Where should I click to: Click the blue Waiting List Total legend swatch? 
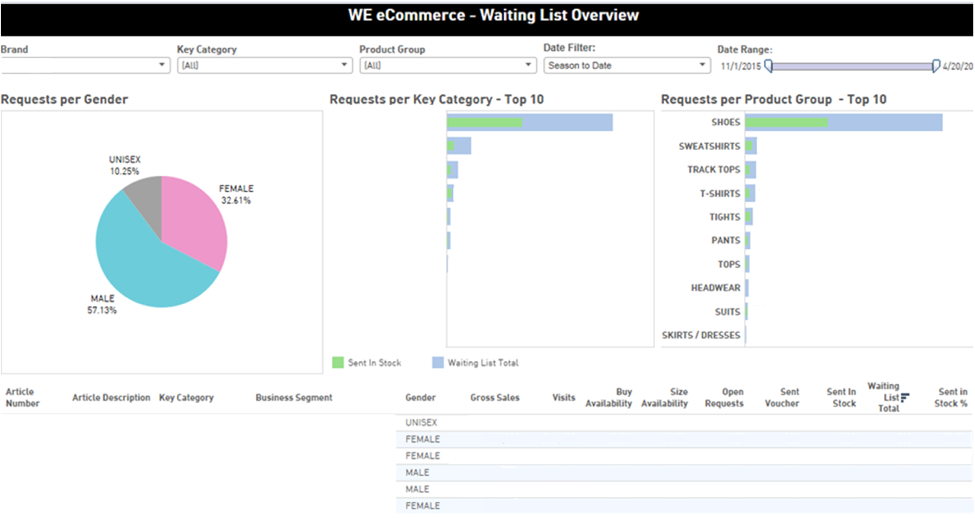[437, 362]
